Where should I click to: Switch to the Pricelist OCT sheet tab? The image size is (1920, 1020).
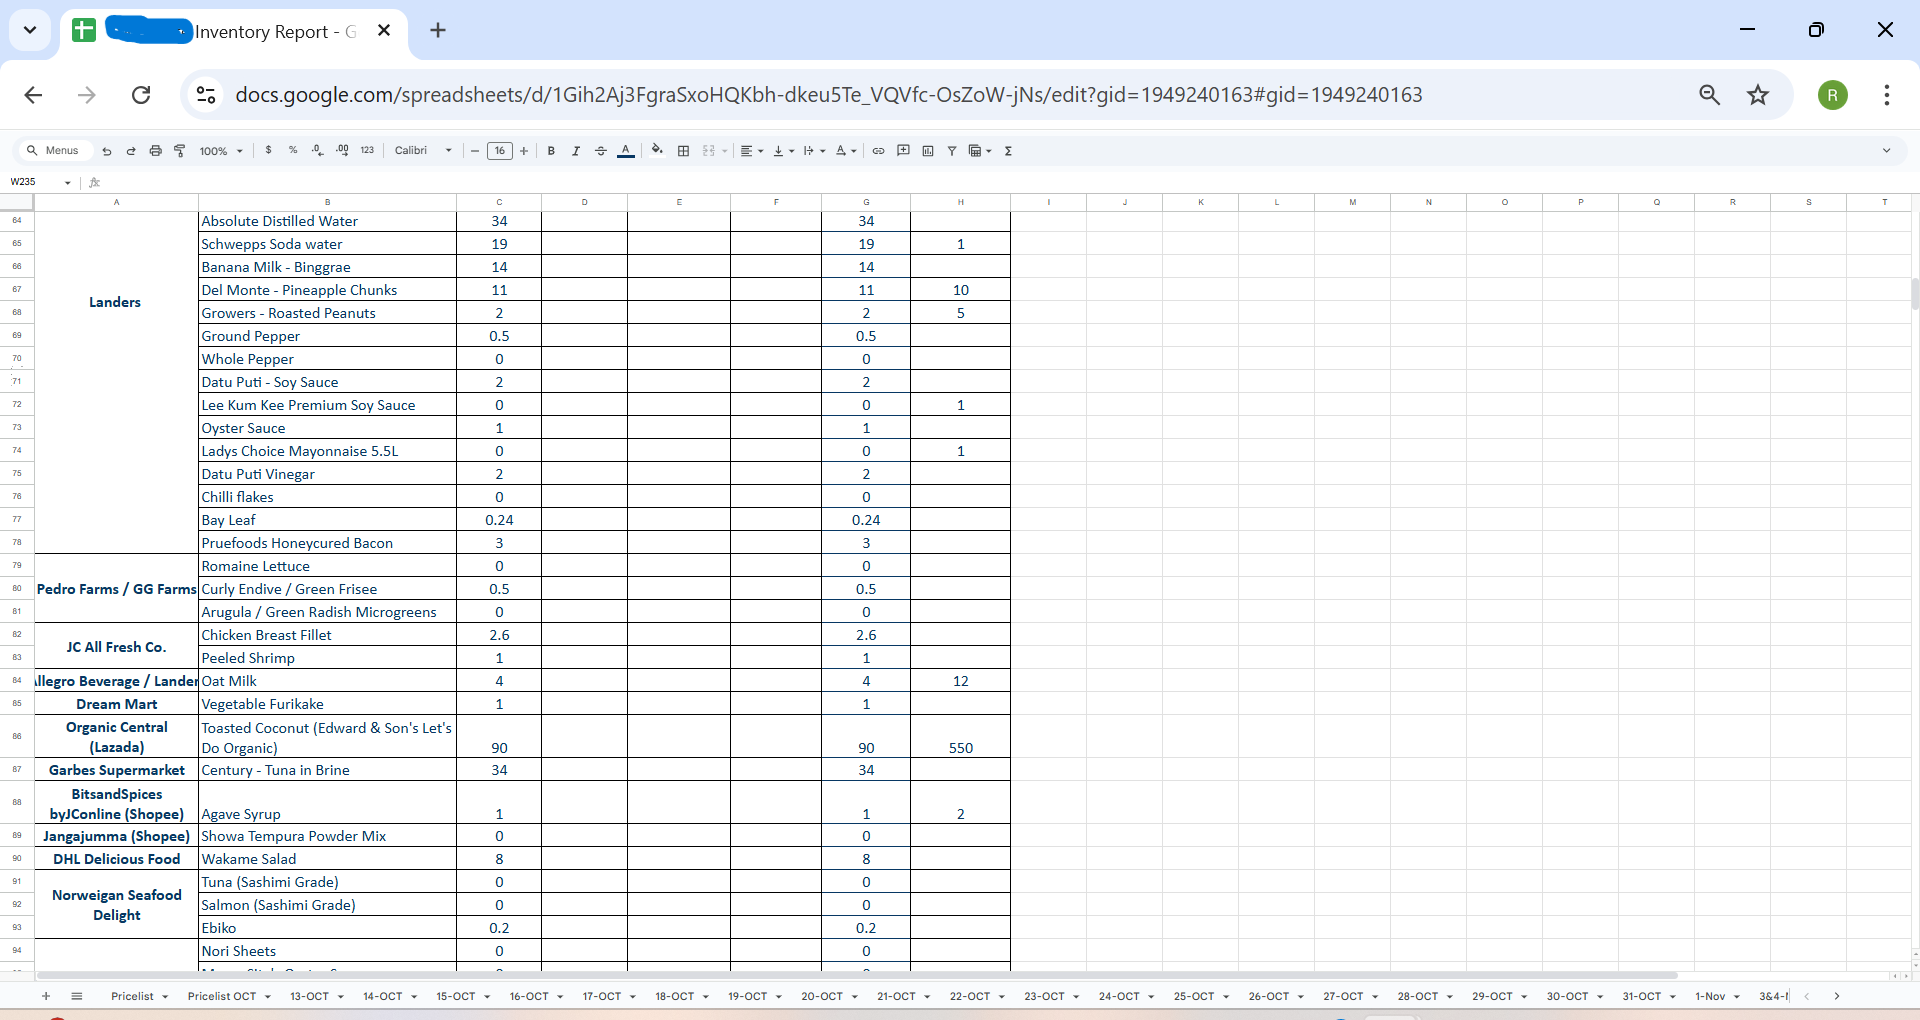tap(222, 996)
